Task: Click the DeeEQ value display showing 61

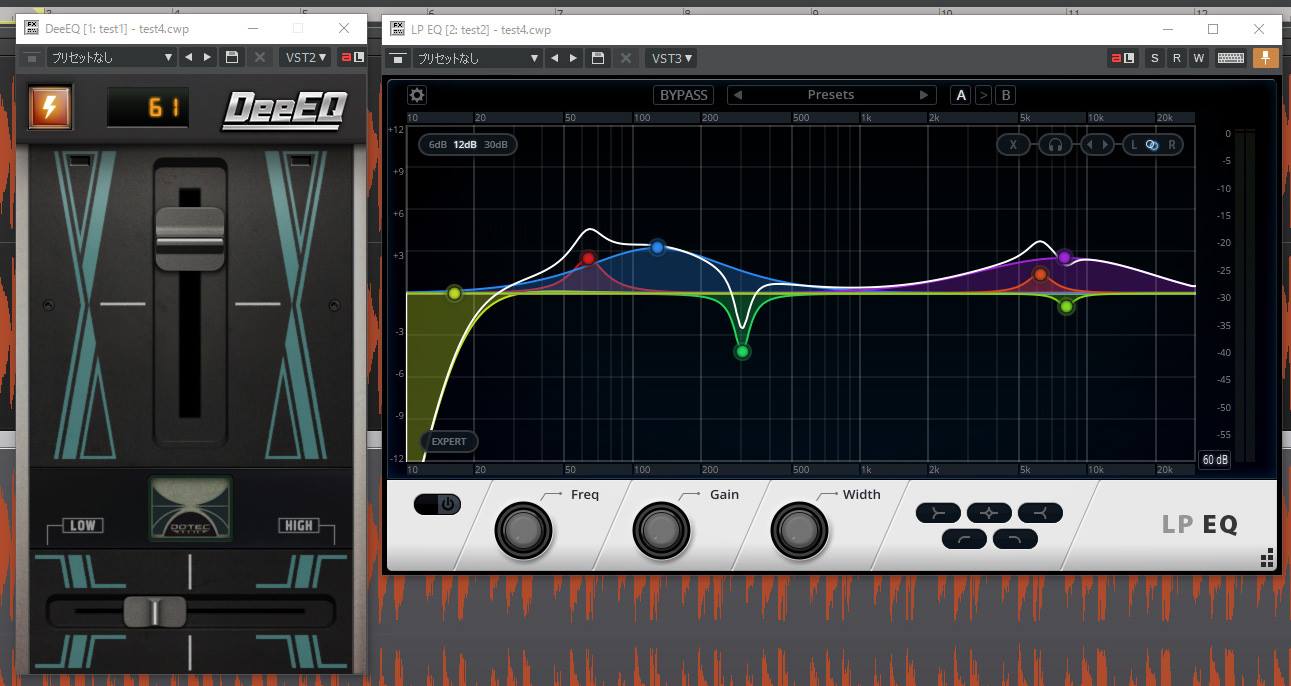Action: 148,108
